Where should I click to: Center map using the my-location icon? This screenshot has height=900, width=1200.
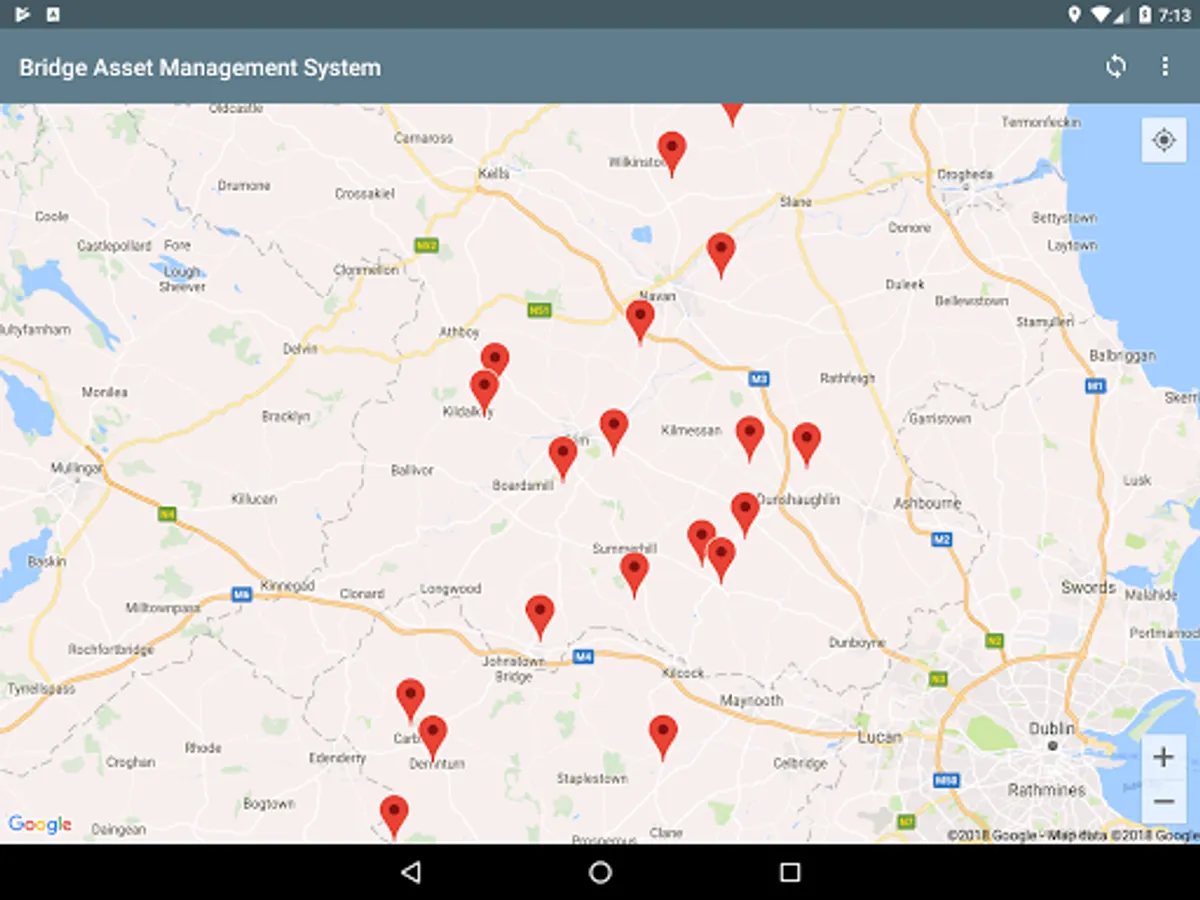1163,140
